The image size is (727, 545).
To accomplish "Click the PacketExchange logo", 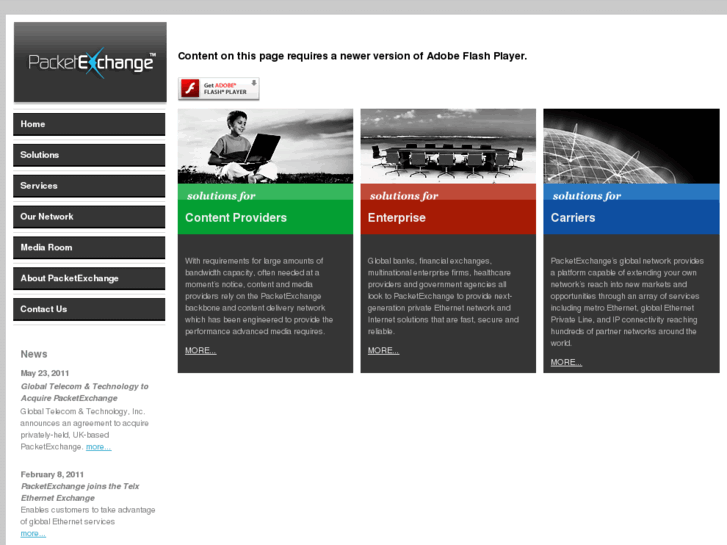I will 90,62.
